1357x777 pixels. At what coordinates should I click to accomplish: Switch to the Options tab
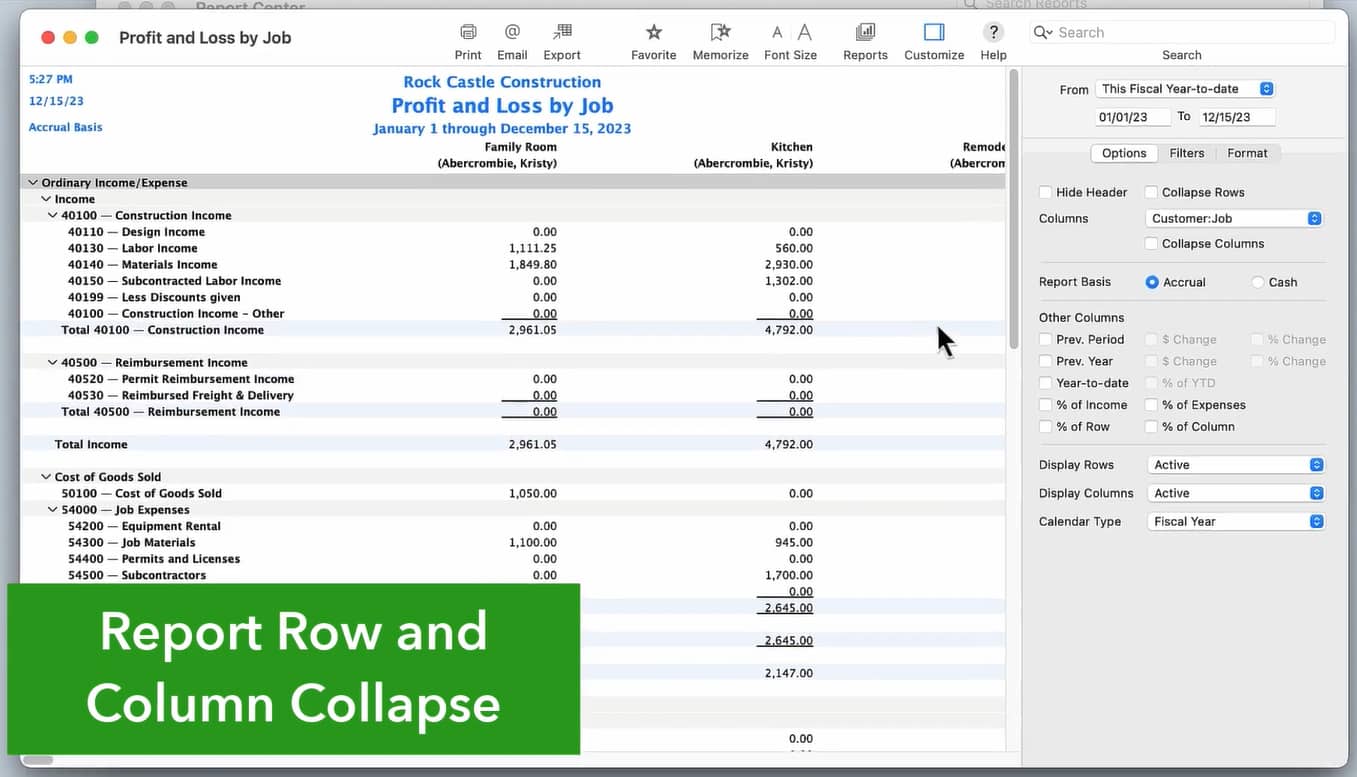coord(1124,153)
